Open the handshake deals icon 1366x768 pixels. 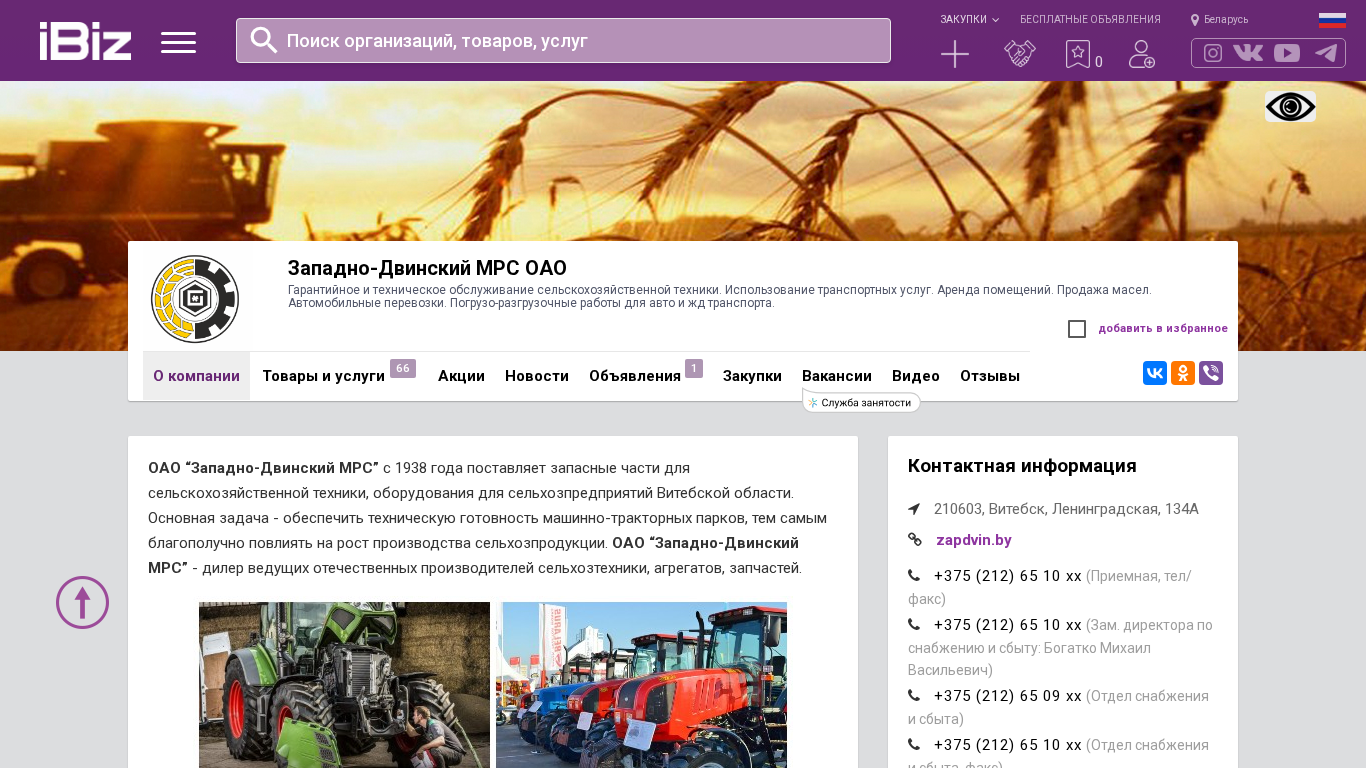coord(1020,54)
